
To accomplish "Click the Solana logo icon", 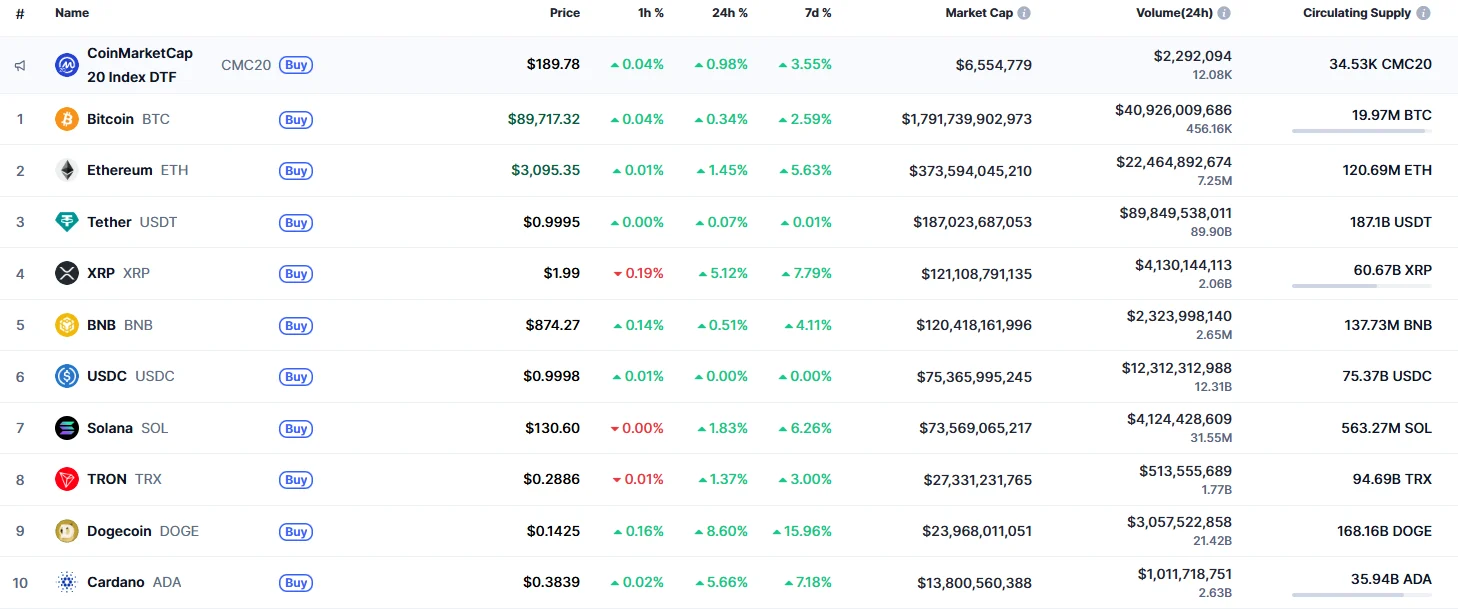I will click(x=67, y=428).
